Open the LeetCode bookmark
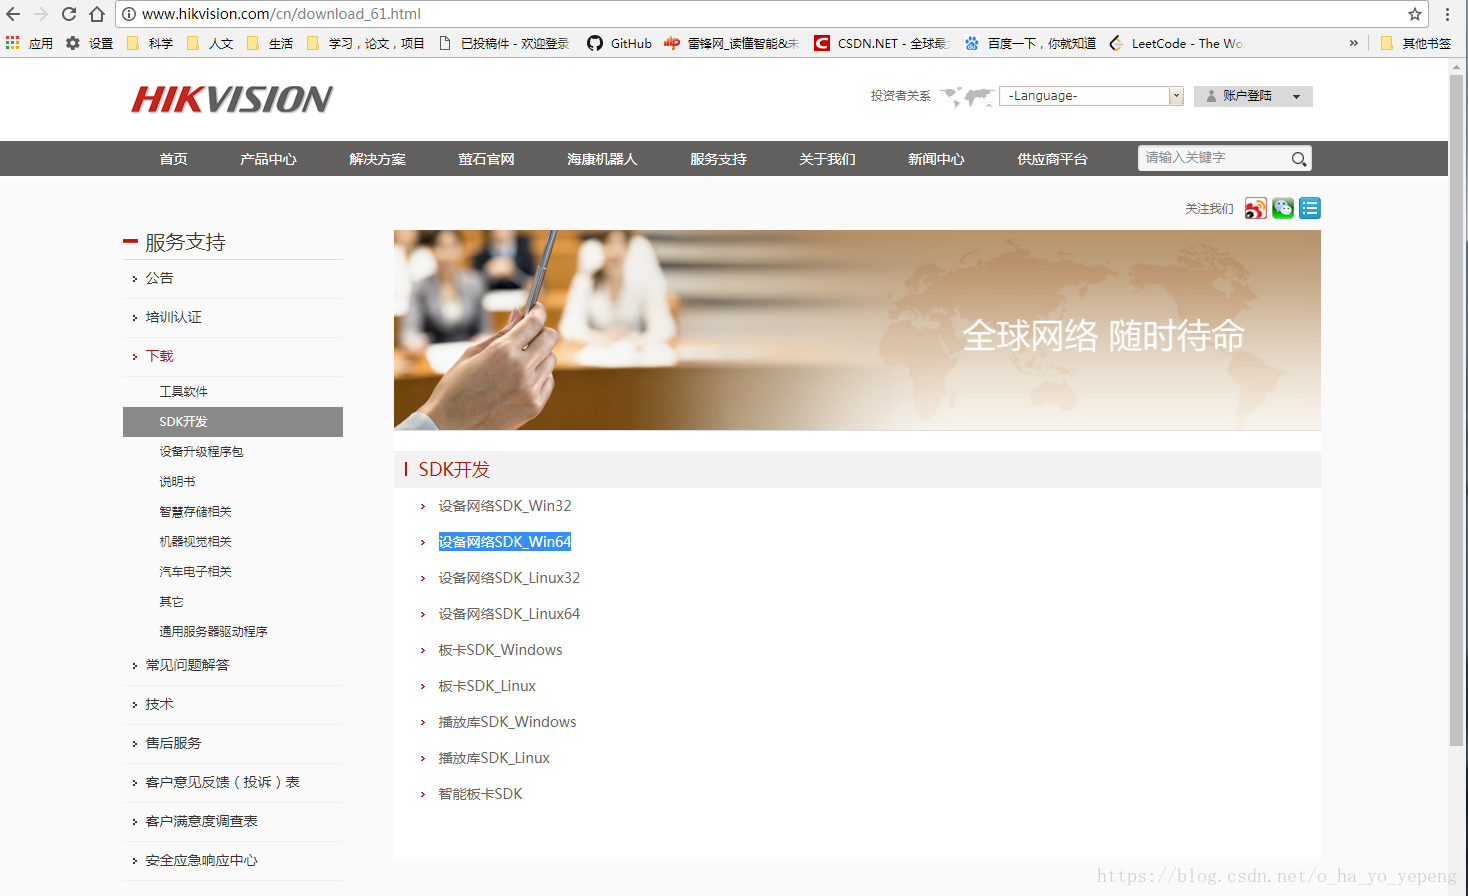The width and height of the screenshot is (1468, 896). tap(1176, 43)
